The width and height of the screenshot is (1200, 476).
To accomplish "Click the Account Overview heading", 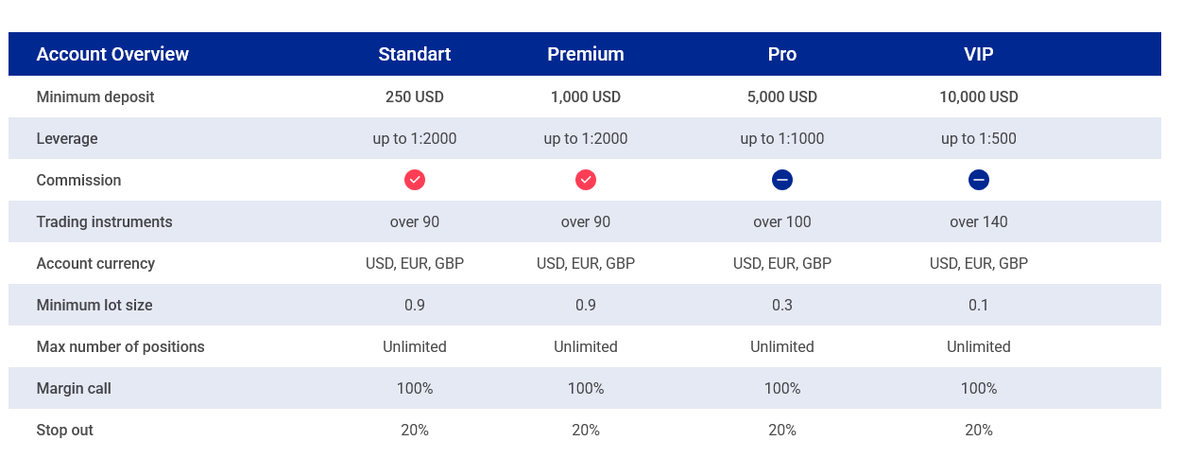I will [x=112, y=54].
